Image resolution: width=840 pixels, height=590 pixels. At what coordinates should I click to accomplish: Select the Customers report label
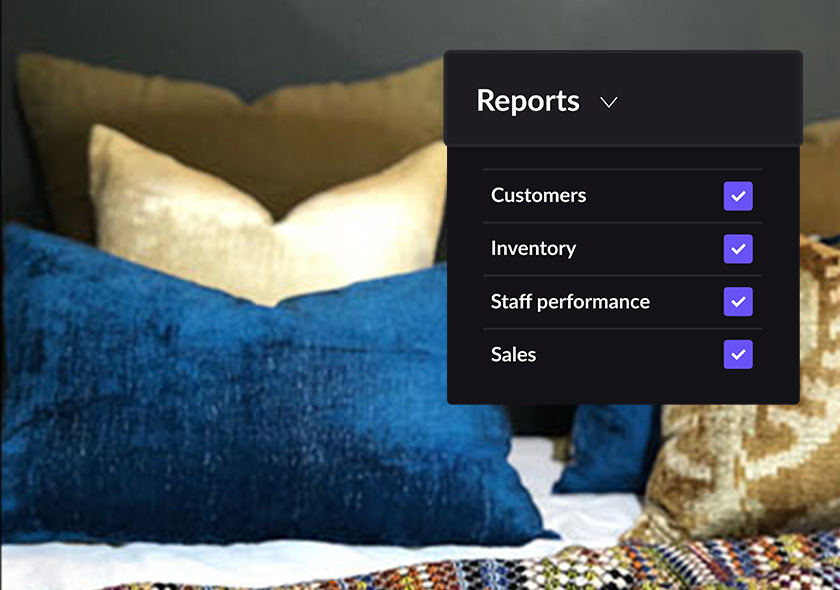538,195
